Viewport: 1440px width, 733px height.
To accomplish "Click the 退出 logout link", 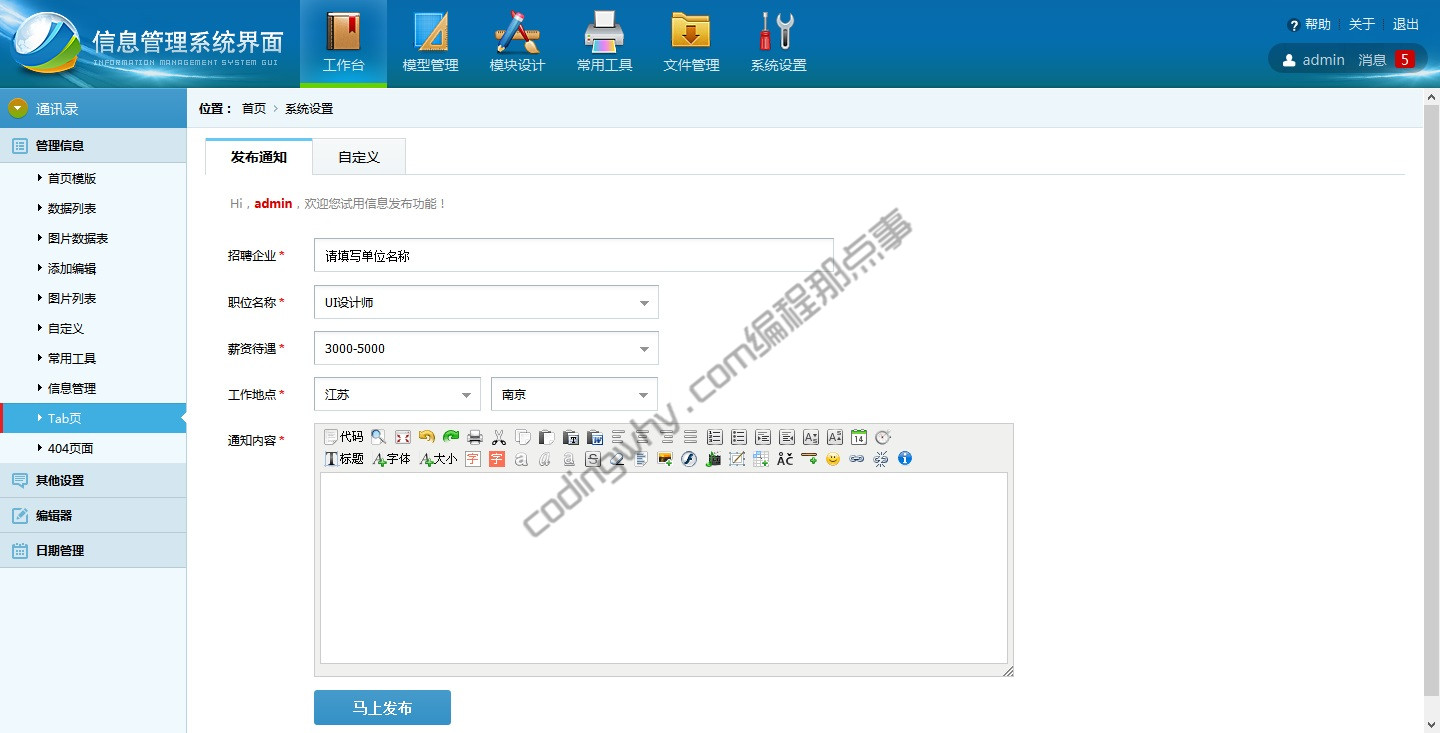I will (x=1406, y=24).
